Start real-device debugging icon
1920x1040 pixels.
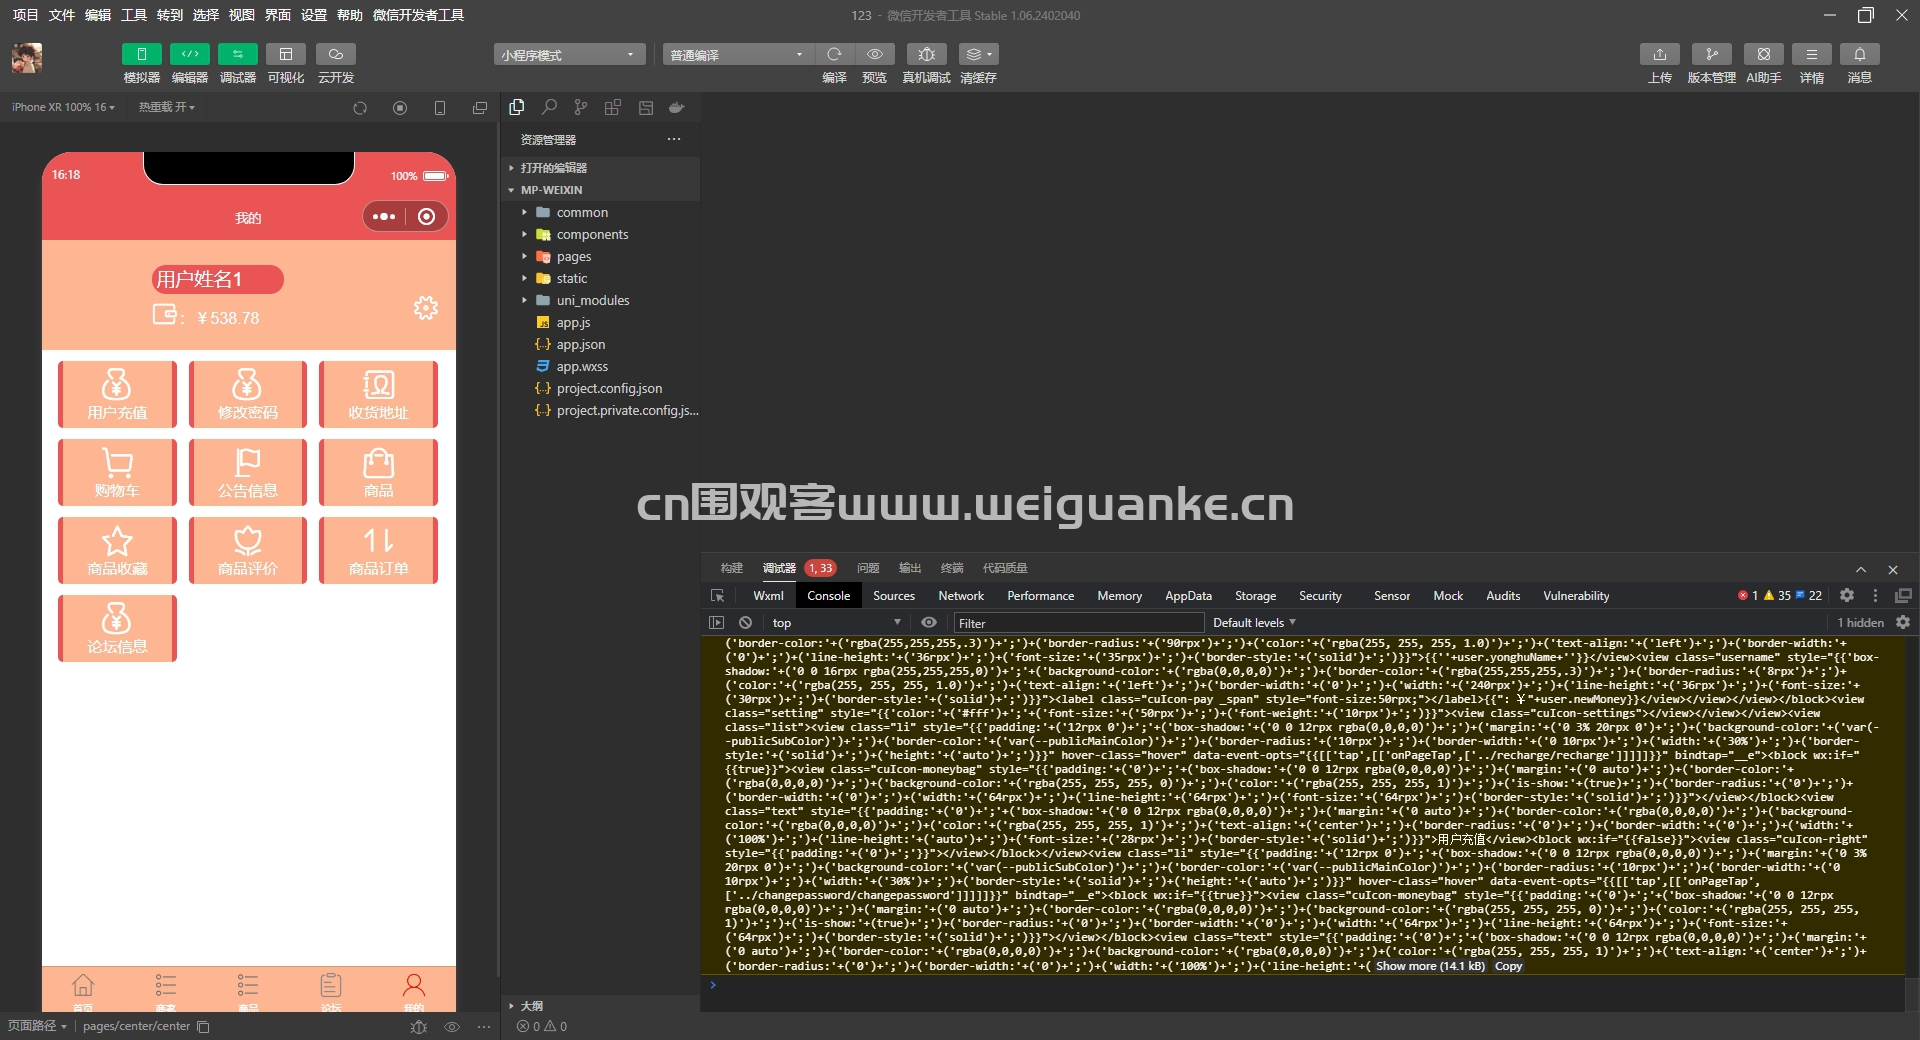(x=926, y=54)
